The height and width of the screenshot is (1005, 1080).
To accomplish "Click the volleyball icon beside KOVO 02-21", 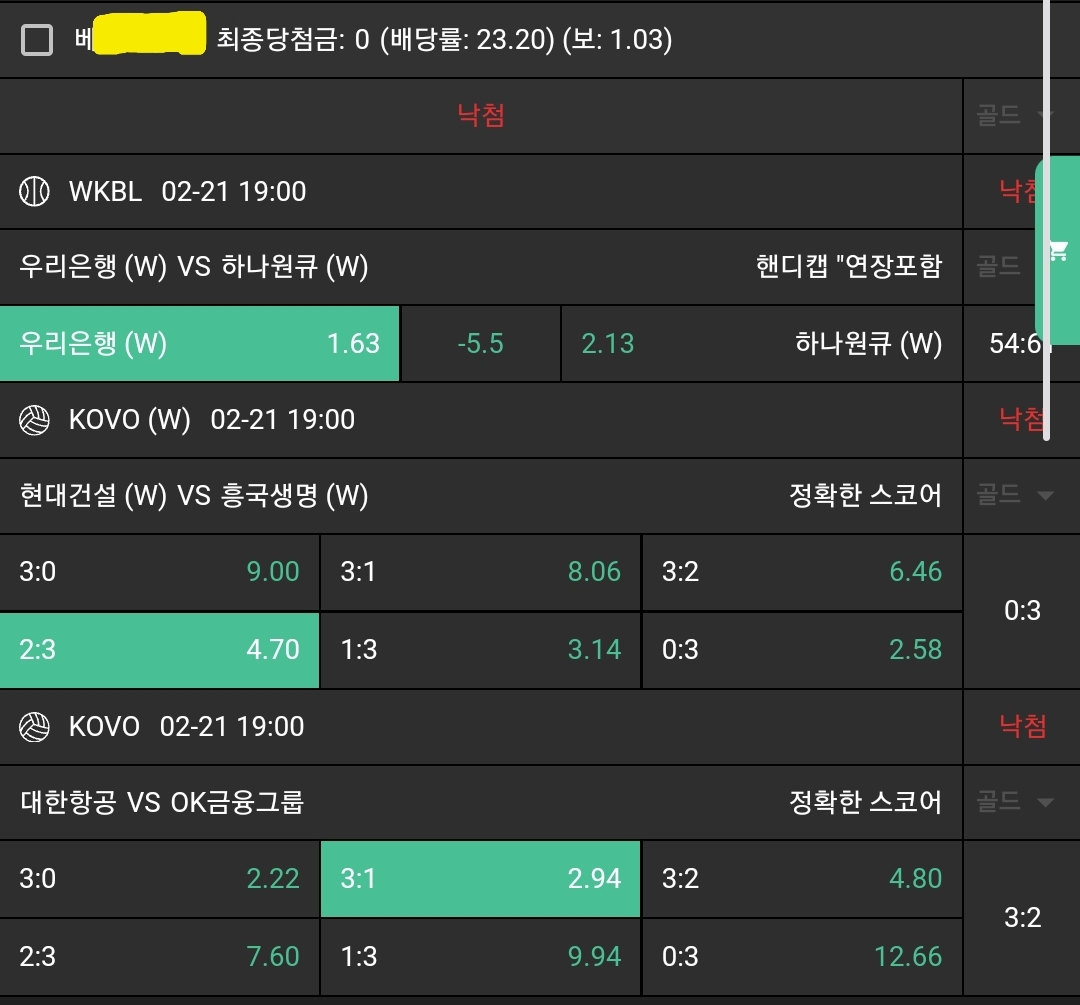I will point(34,727).
